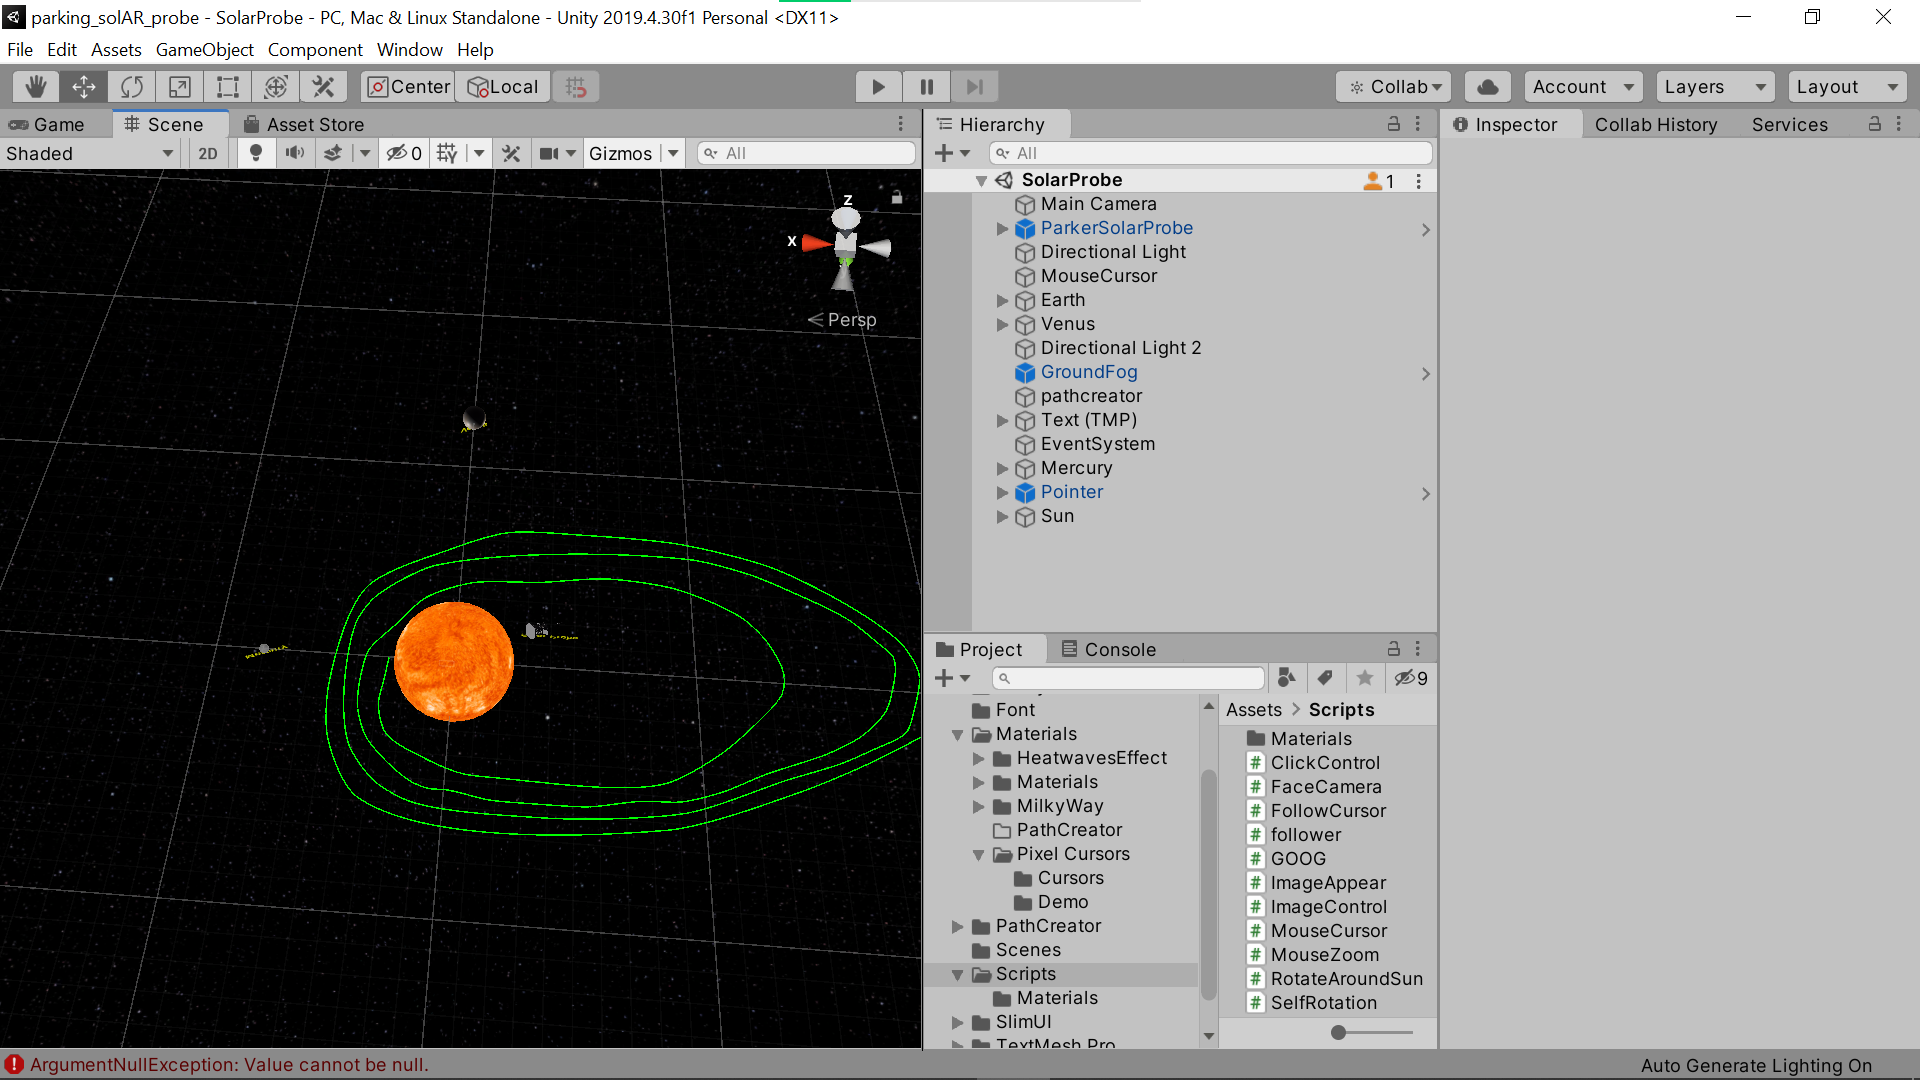Select the Transform tool
This screenshot has height=1080, width=1920.
point(276,87)
